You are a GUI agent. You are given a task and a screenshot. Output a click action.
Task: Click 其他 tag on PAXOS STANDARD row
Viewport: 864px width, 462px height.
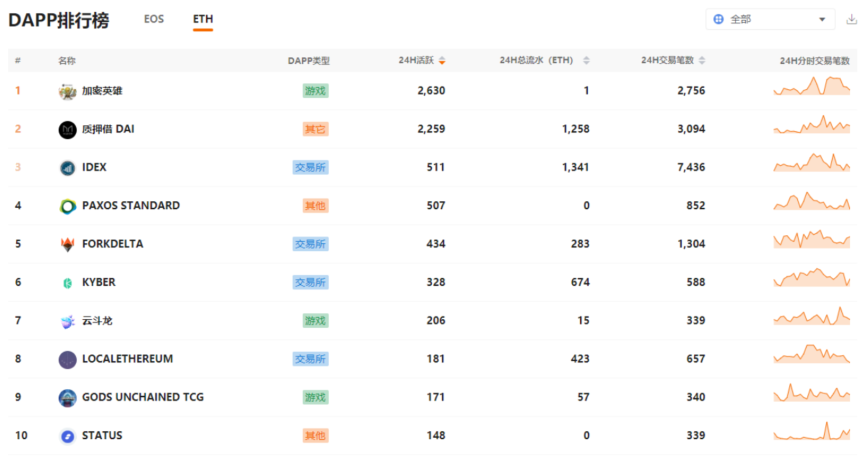pyautogui.click(x=315, y=206)
